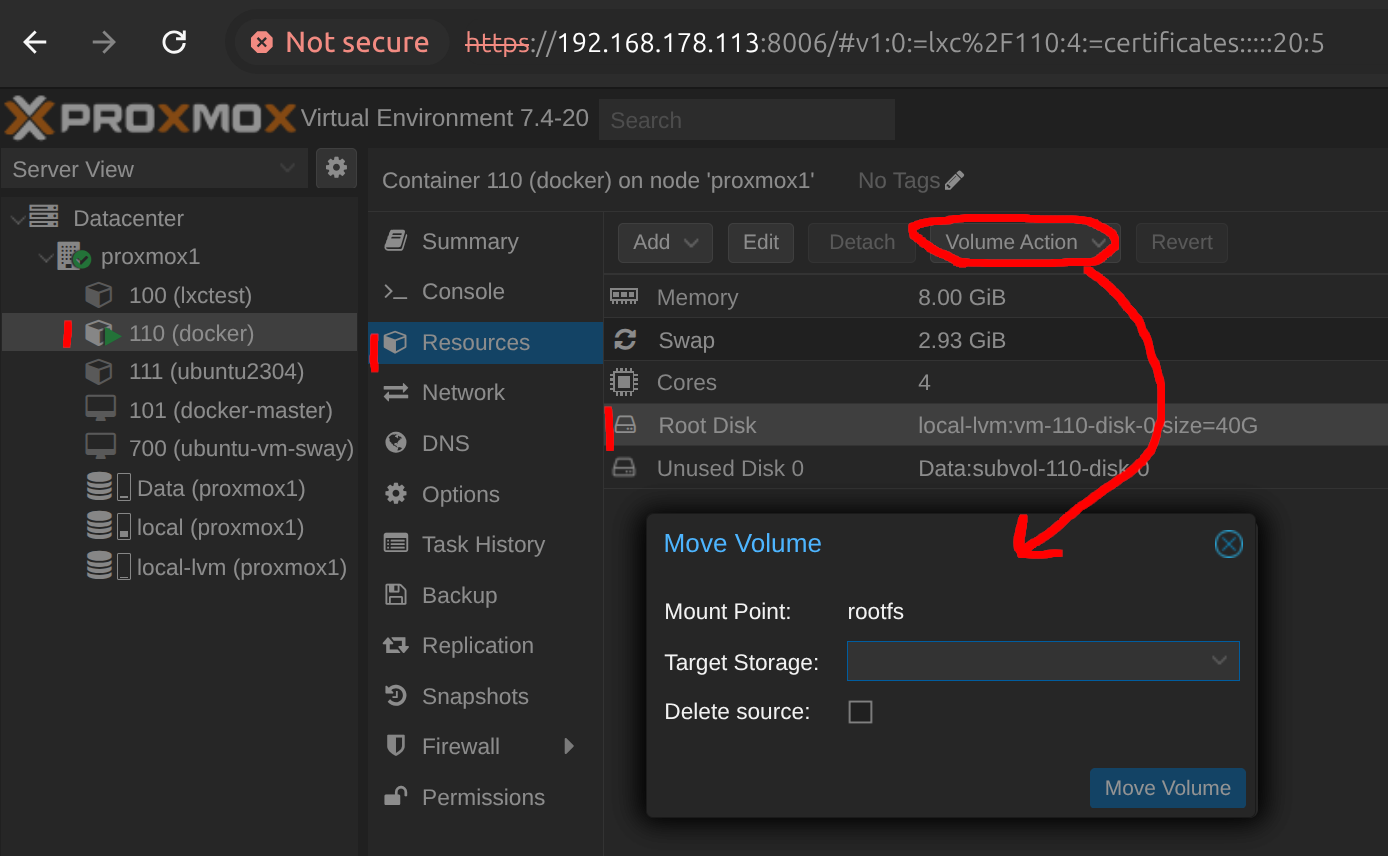Click the Not secure warning badge
This screenshot has width=1388, height=856.
(x=339, y=43)
